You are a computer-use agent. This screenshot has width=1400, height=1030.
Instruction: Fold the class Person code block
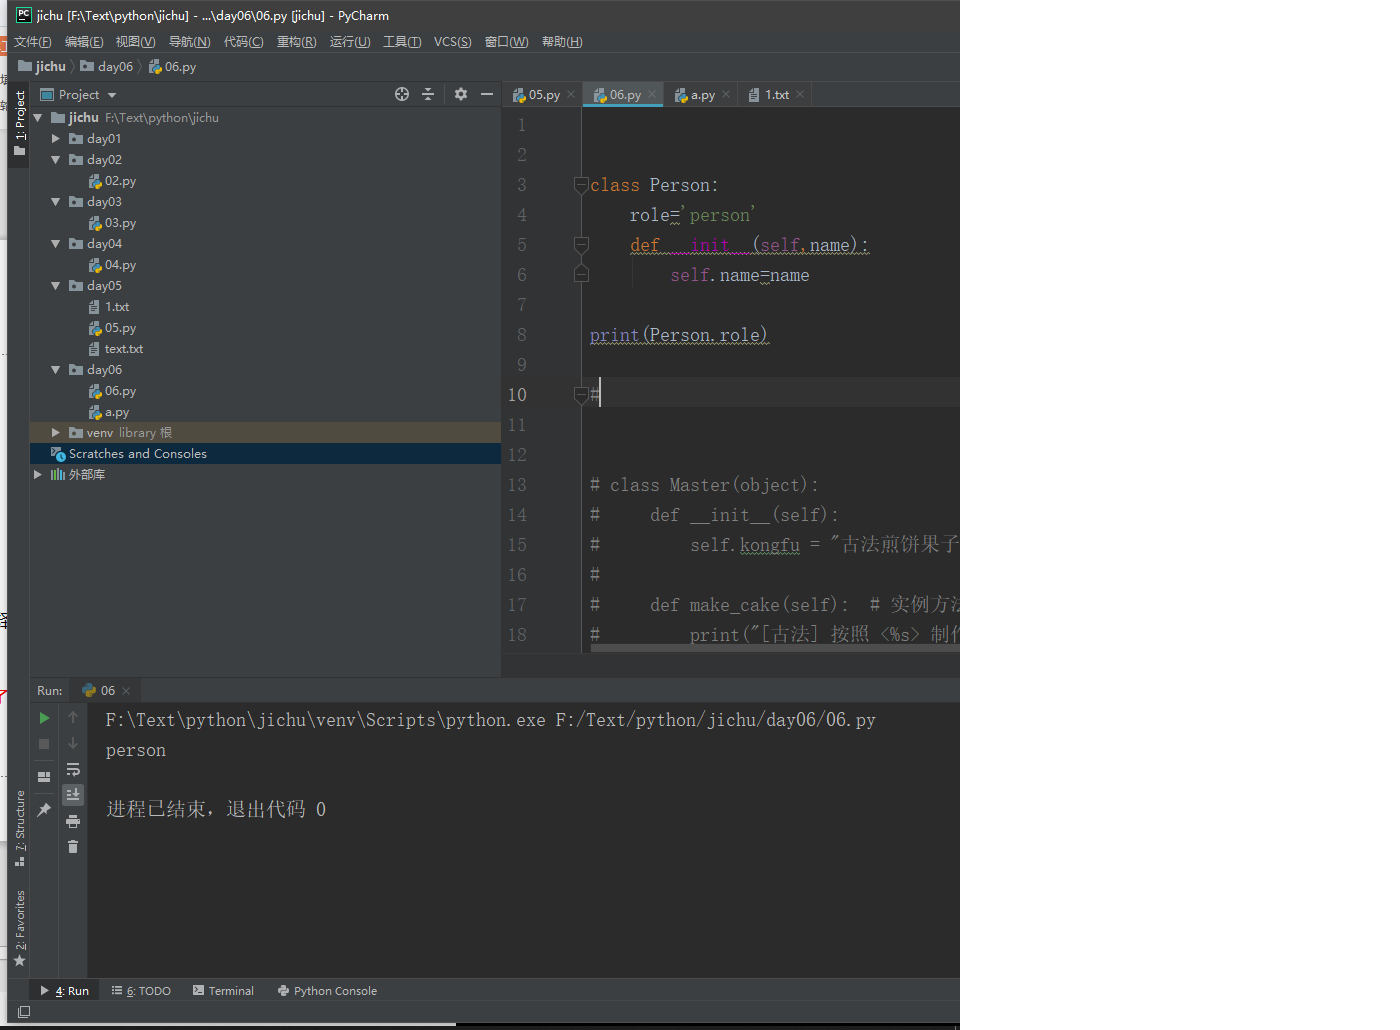[581, 185]
